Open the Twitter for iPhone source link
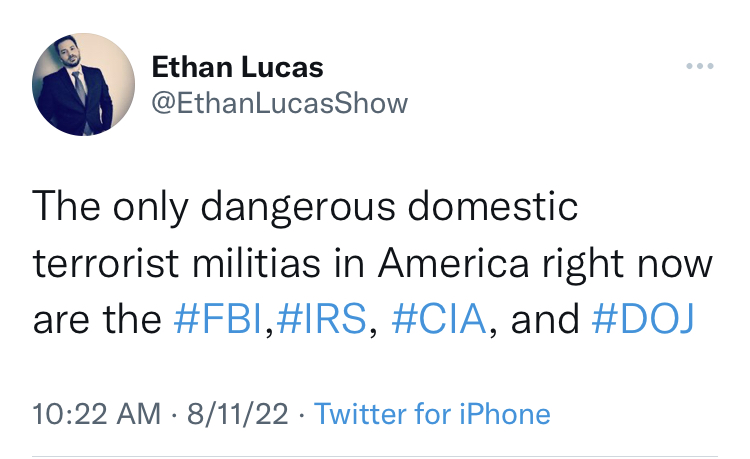750x459 pixels. (432, 413)
